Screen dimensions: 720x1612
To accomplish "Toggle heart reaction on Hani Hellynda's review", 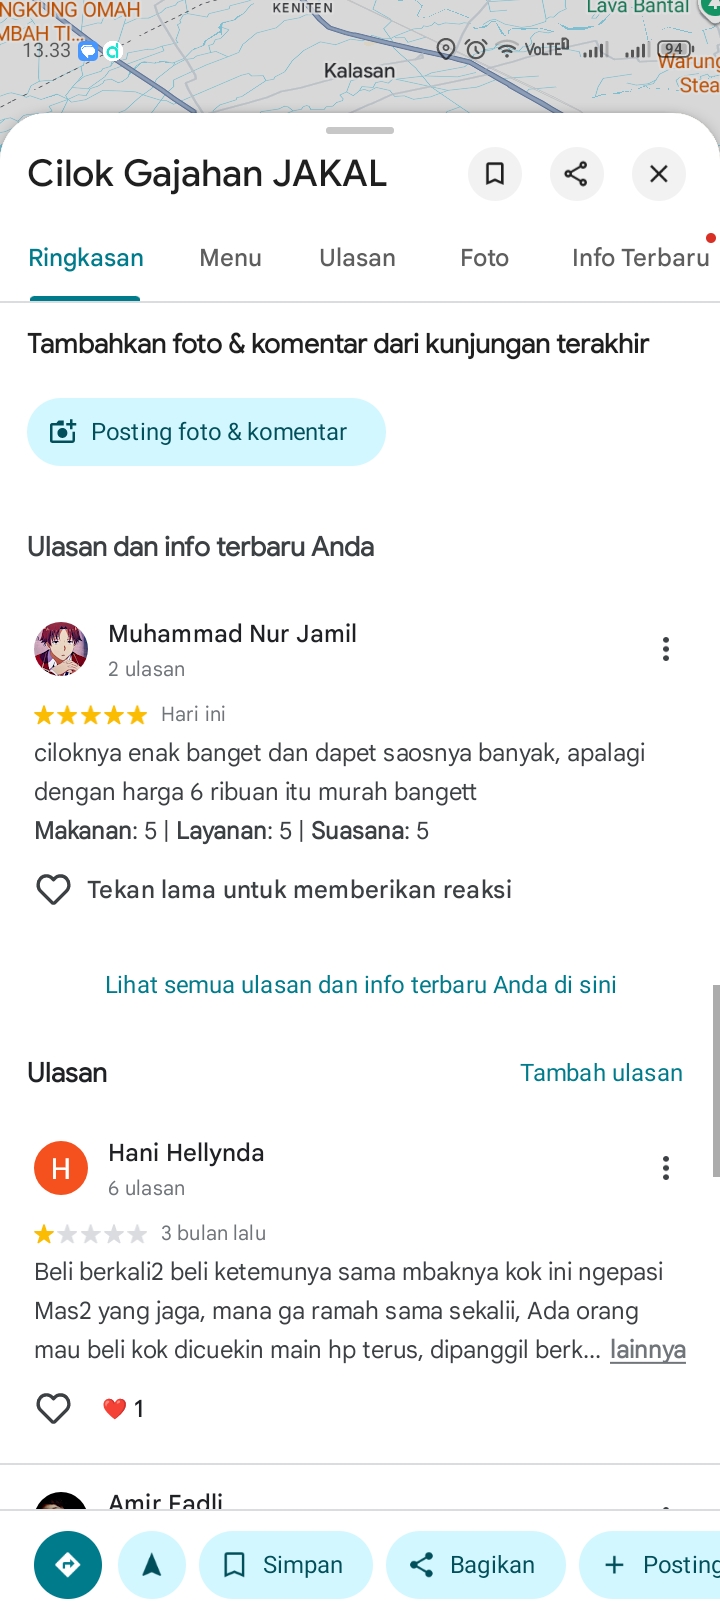I will coord(53,1408).
